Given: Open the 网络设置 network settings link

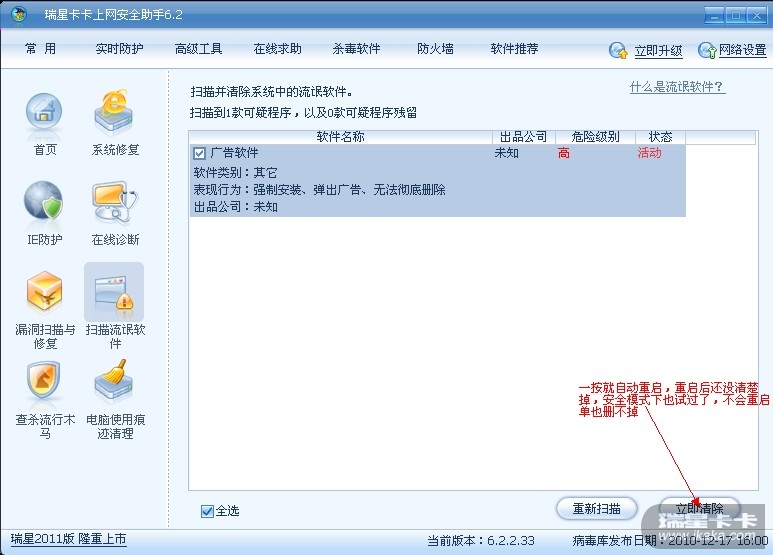Looking at the screenshot, I should 742,50.
